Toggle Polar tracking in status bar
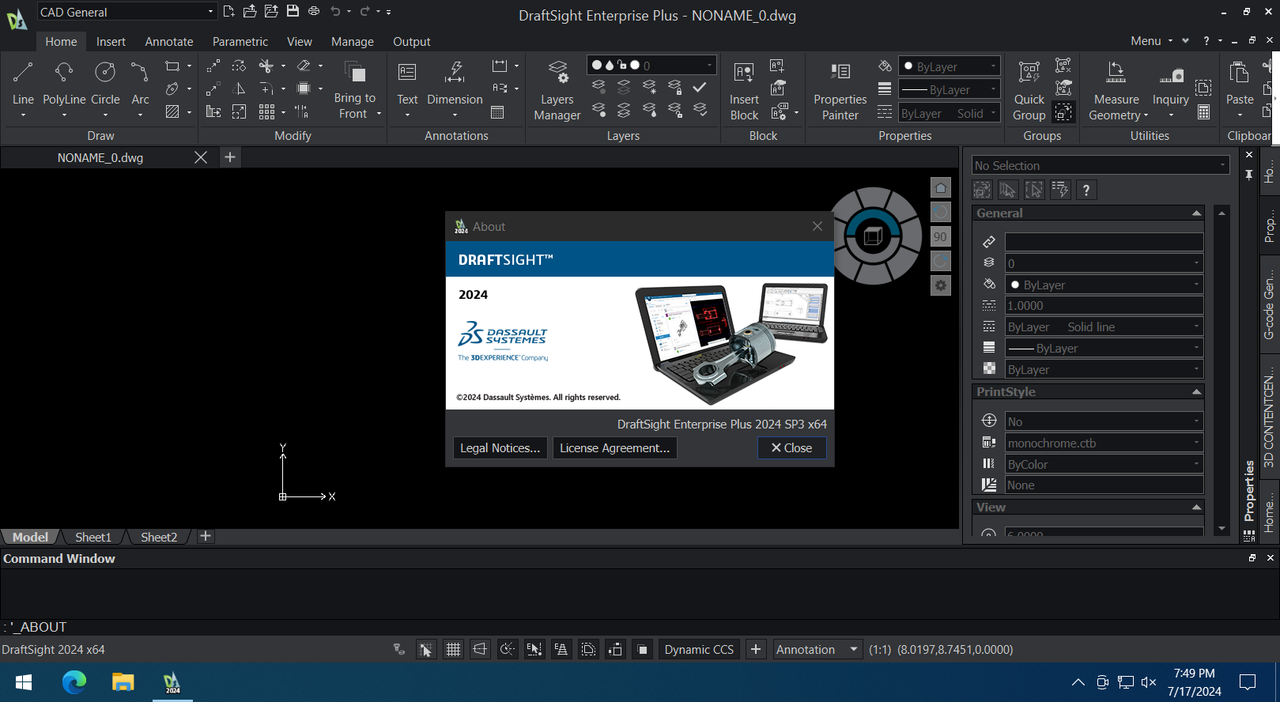Viewport: 1280px width, 702px height. coord(507,649)
